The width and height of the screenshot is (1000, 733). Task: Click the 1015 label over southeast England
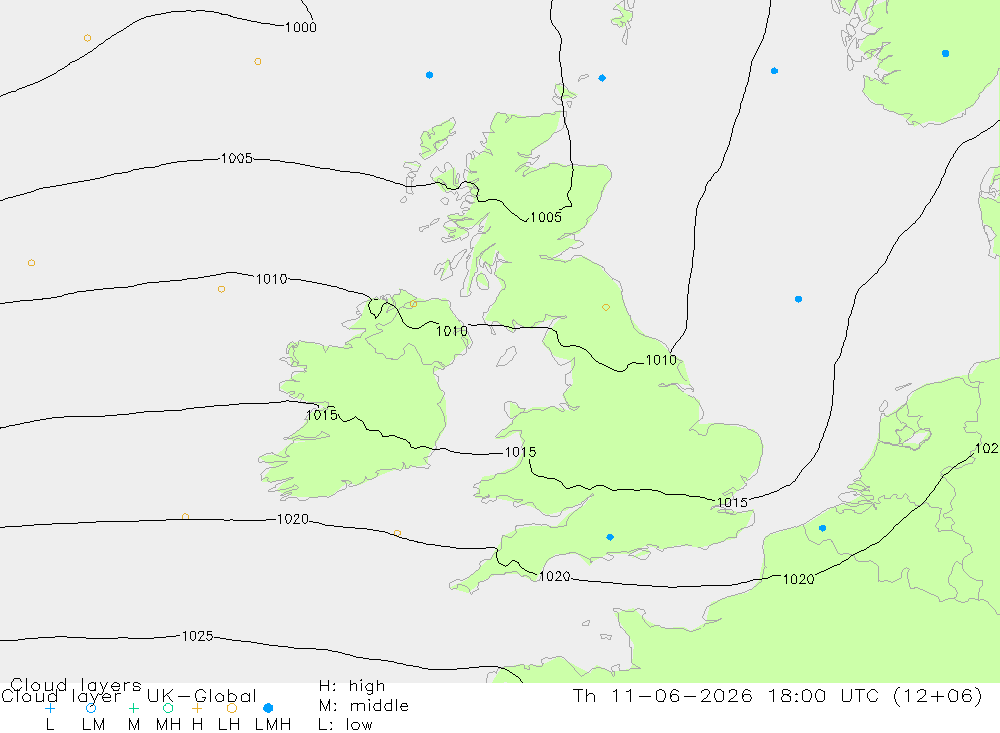[732, 503]
